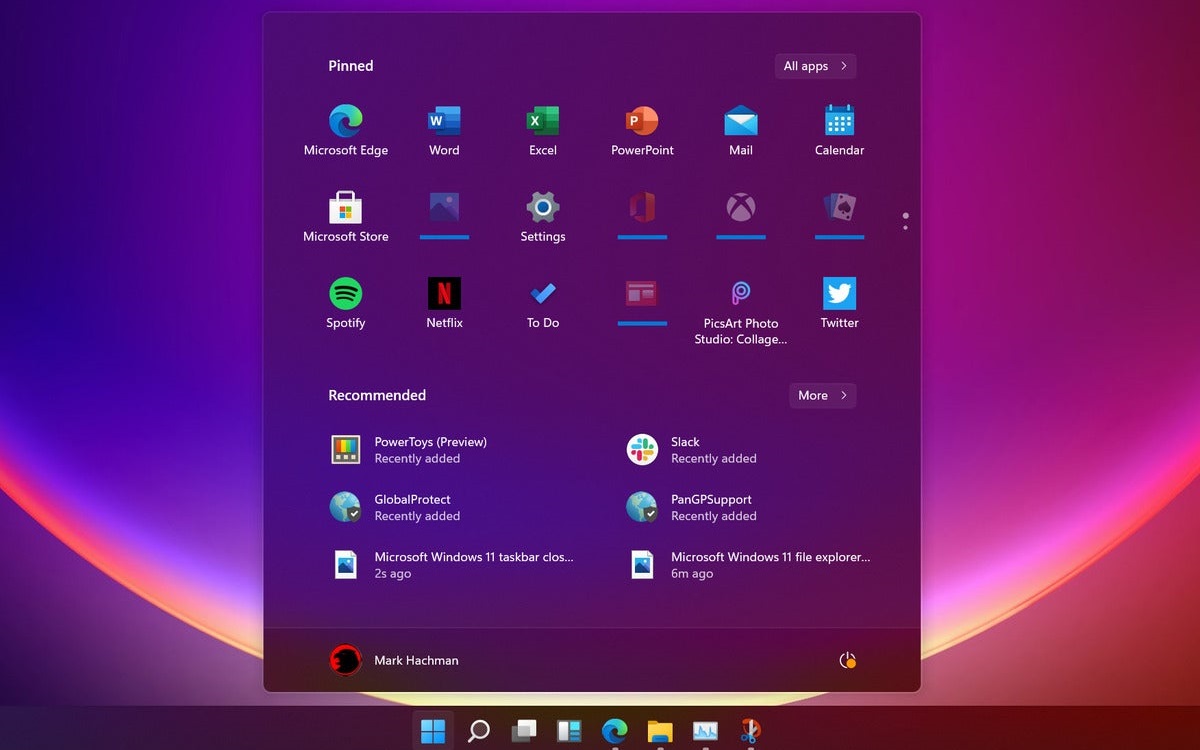The image size is (1200, 750).
Task: Open the To Do app
Action: click(543, 304)
